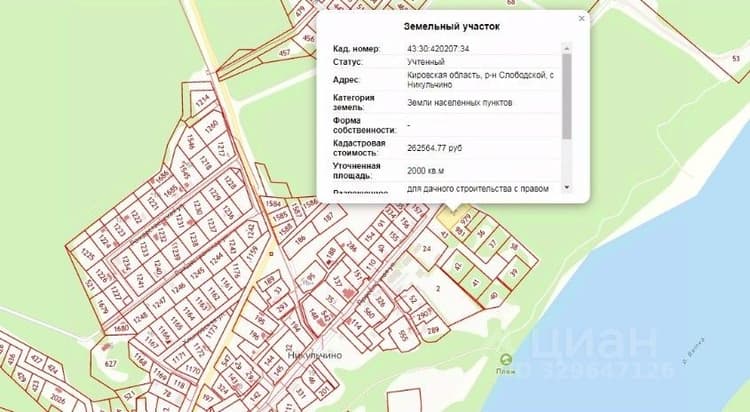Image resolution: width=750 pixels, height=412 pixels.
Task: Click the address Кировская область value
Action: (x=481, y=79)
